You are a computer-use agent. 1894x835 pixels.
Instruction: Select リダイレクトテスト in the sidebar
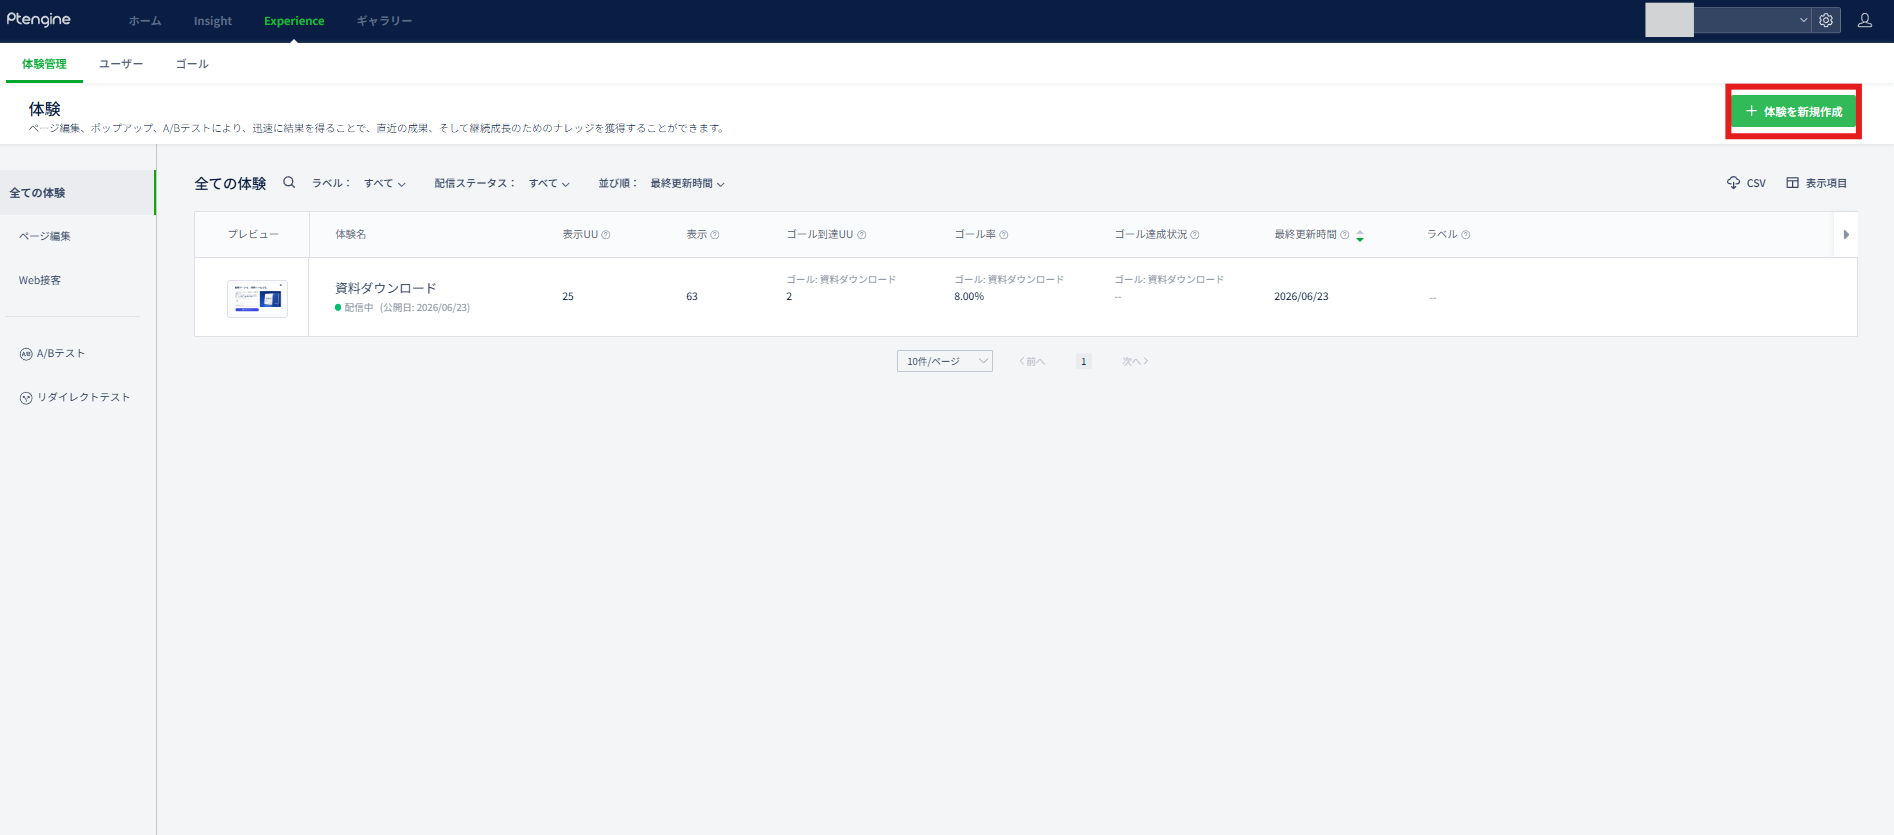click(x=84, y=398)
